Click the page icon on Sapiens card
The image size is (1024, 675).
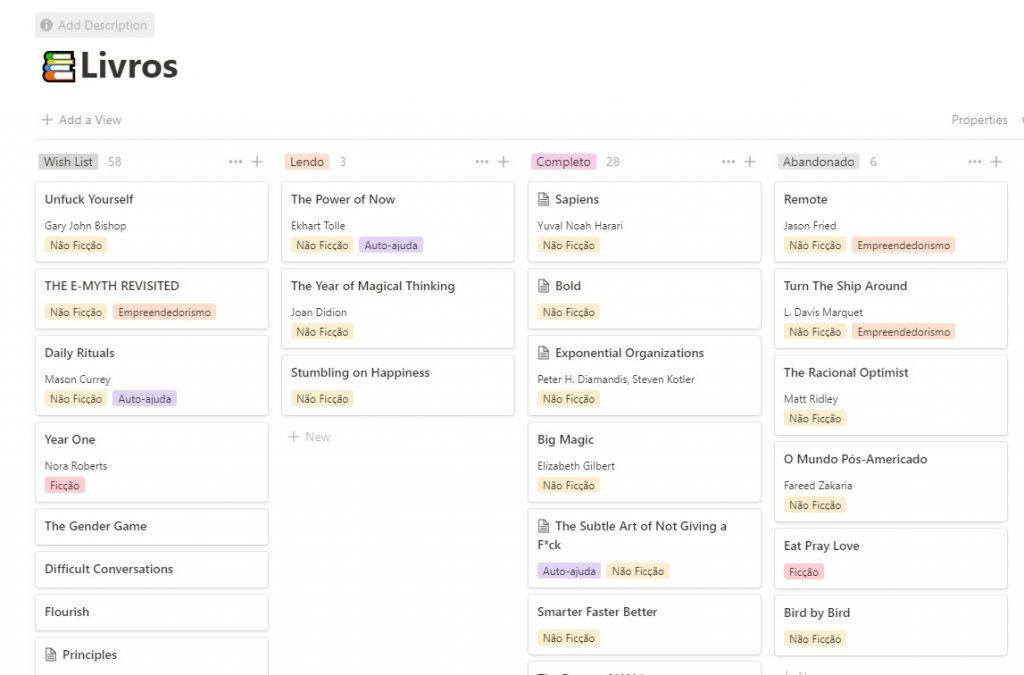point(543,199)
